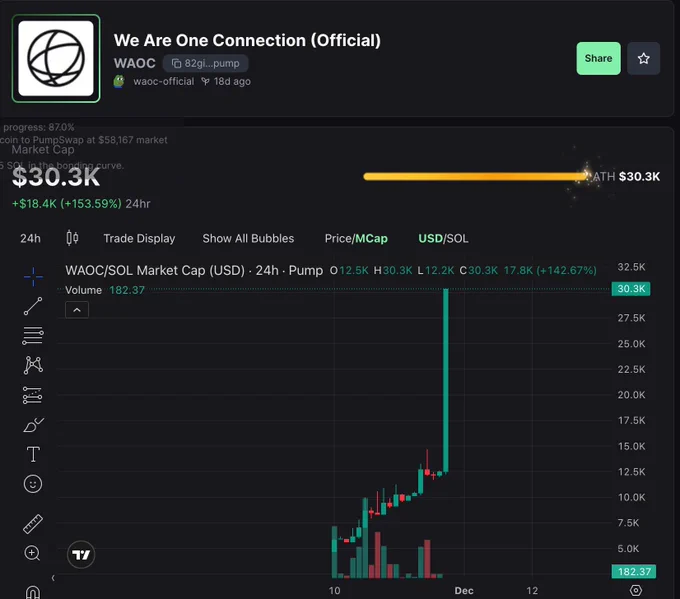Select the text annotation tool
This screenshot has width=680, height=599.
tap(33, 455)
